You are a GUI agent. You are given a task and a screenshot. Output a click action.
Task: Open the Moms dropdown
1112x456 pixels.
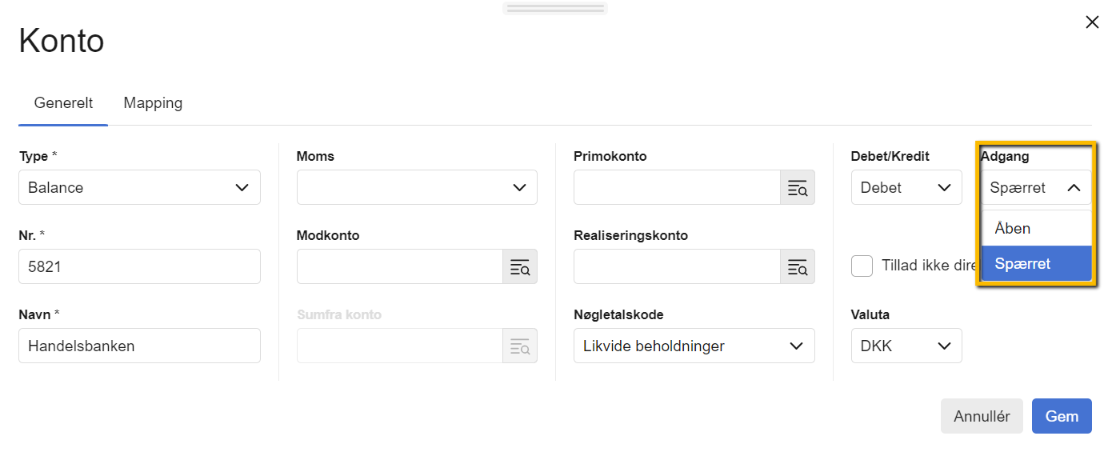[x=417, y=188]
